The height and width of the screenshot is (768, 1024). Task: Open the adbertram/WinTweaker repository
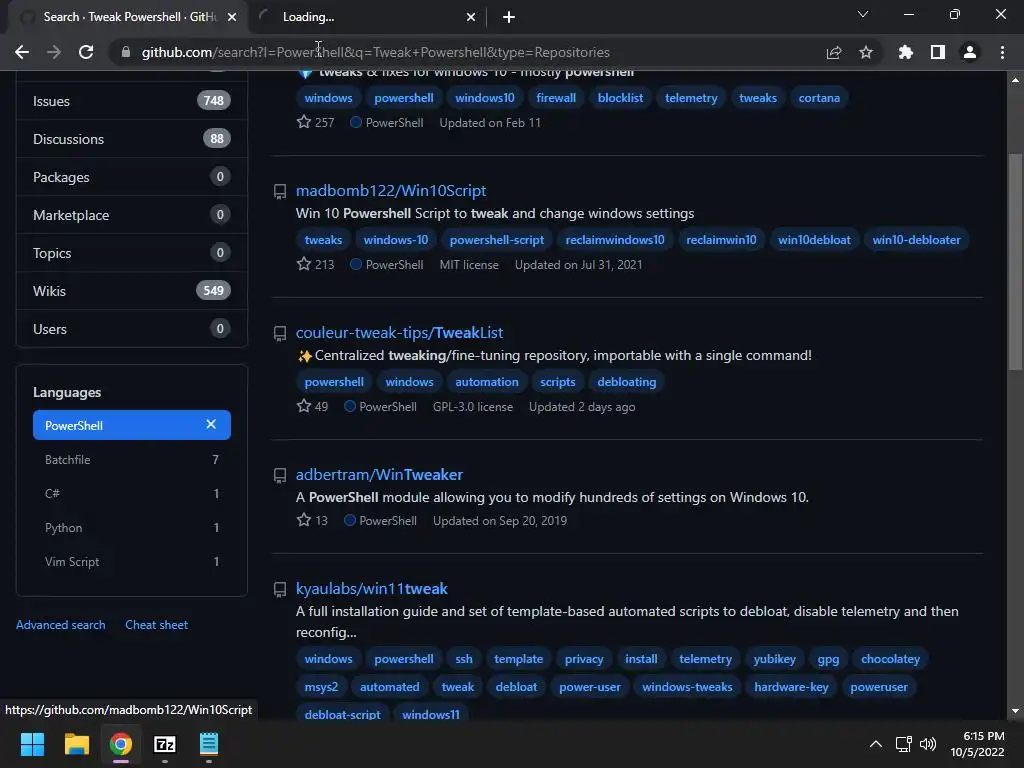379,475
